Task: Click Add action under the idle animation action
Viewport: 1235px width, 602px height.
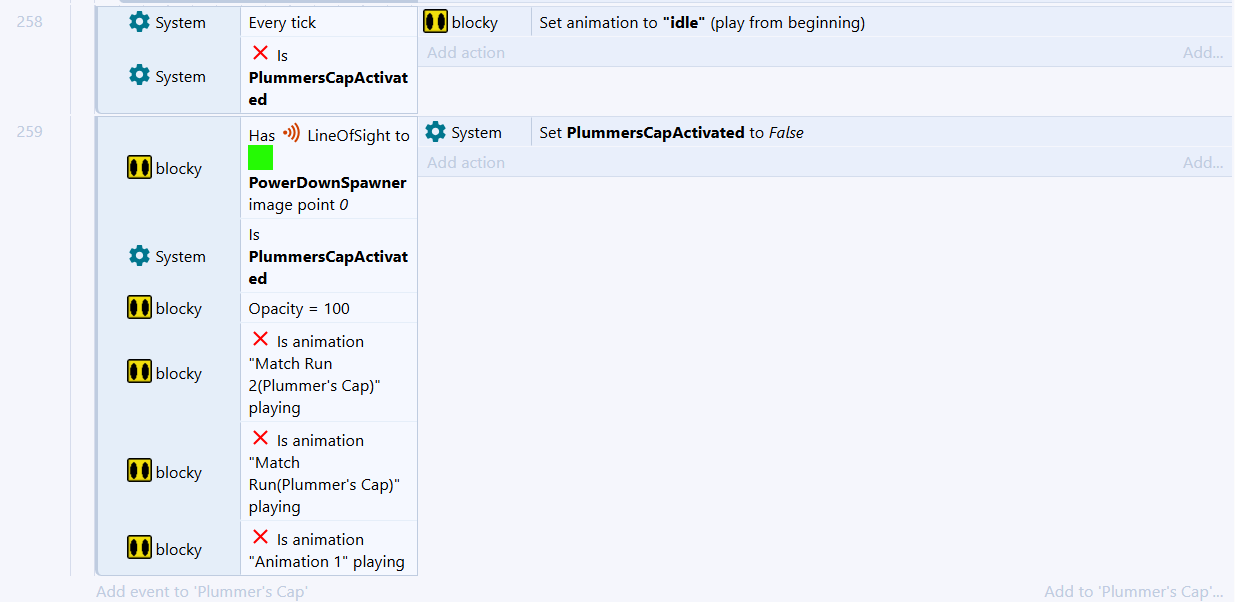Action: point(466,53)
